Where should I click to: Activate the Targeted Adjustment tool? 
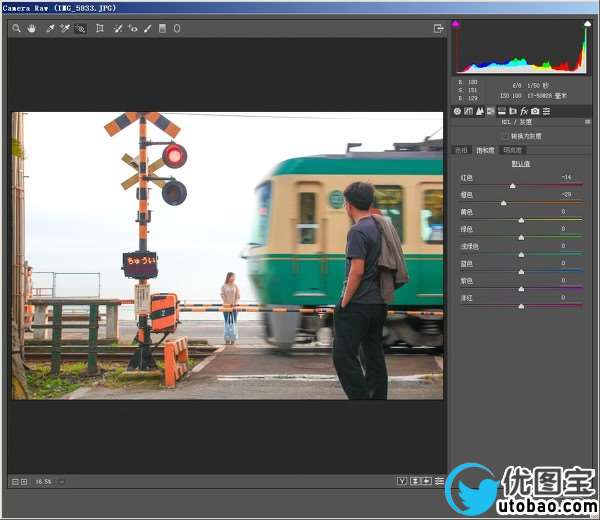pyautogui.click(x=80, y=28)
